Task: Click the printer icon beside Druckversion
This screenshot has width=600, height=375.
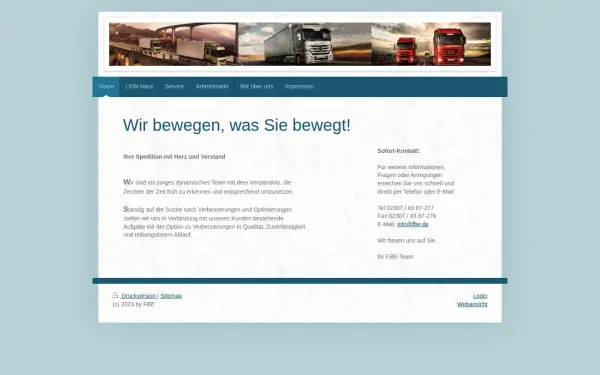Action: [116, 295]
